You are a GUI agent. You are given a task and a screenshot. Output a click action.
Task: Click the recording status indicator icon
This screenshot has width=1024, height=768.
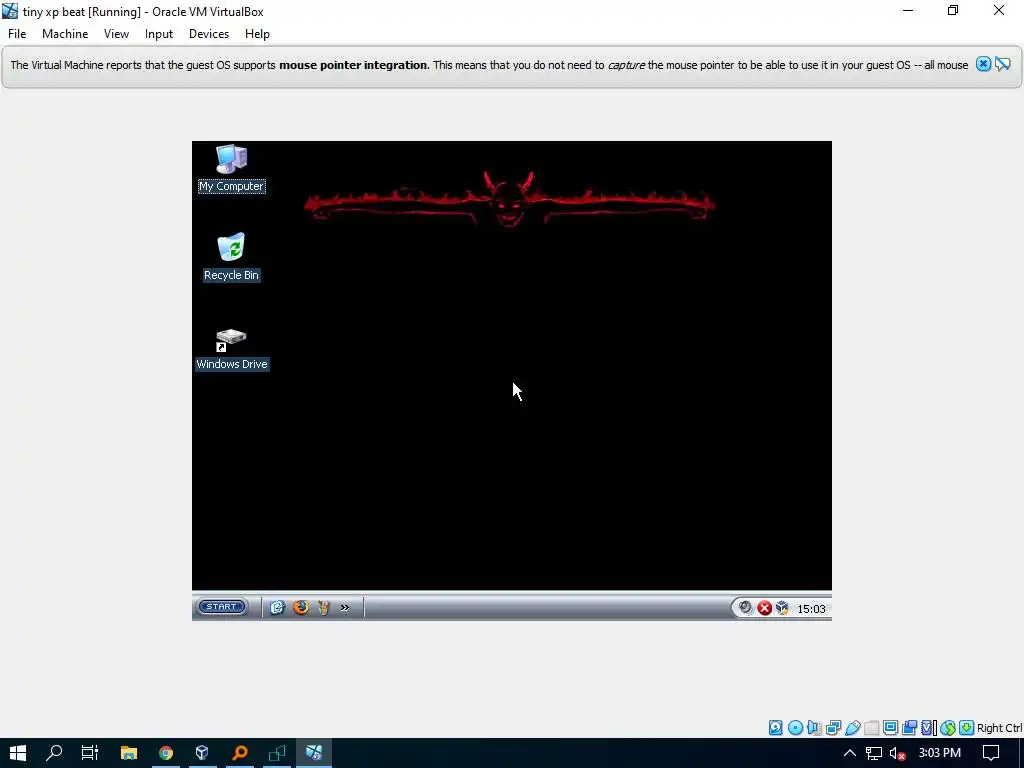coord(909,728)
